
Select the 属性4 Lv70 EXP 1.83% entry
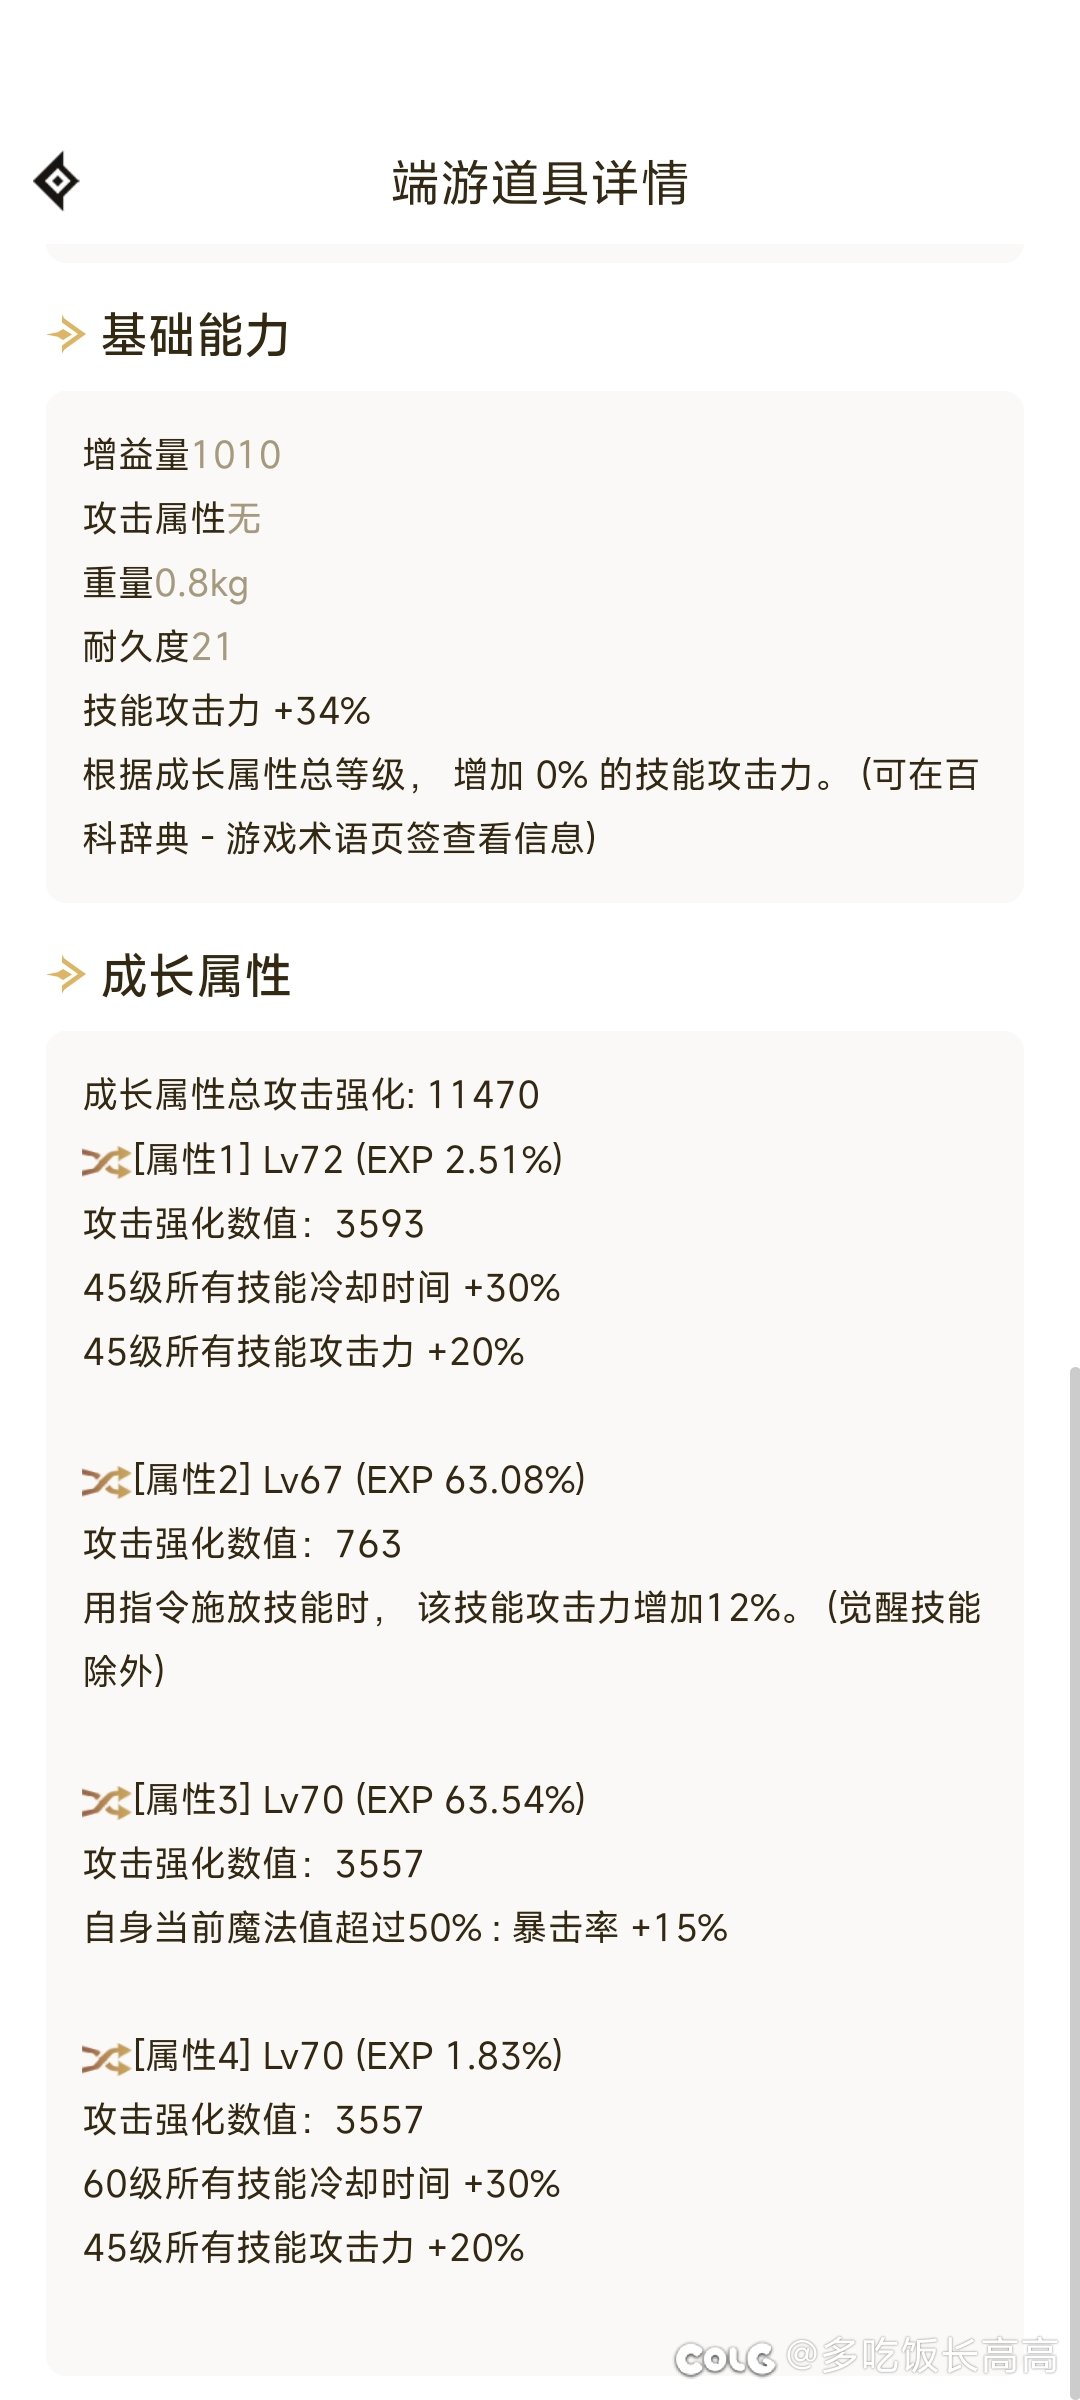[349, 2056]
